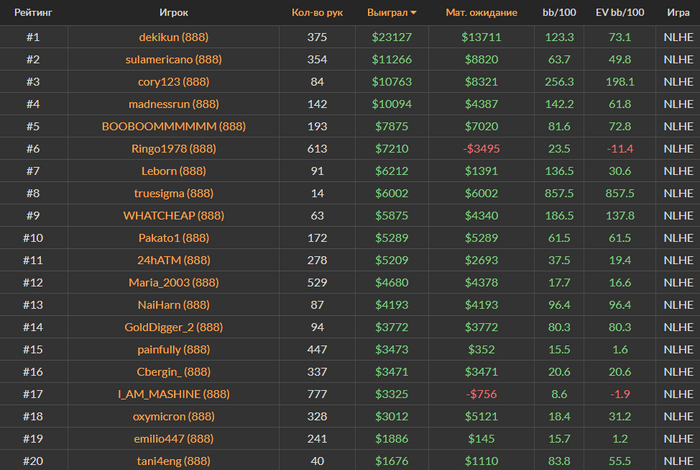Select I_AM_MASHINE (888) player name
700x470 pixels.
click(x=174, y=394)
